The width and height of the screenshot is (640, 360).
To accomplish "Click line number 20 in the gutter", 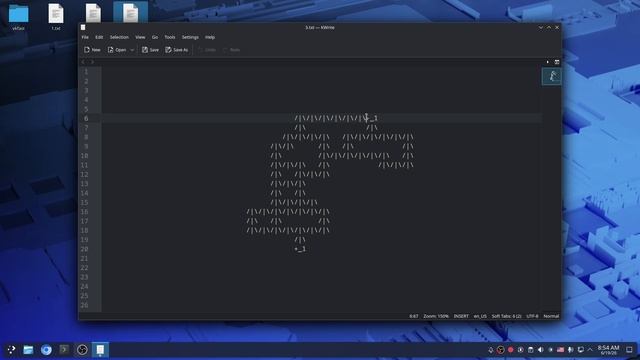I will click(84, 249).
